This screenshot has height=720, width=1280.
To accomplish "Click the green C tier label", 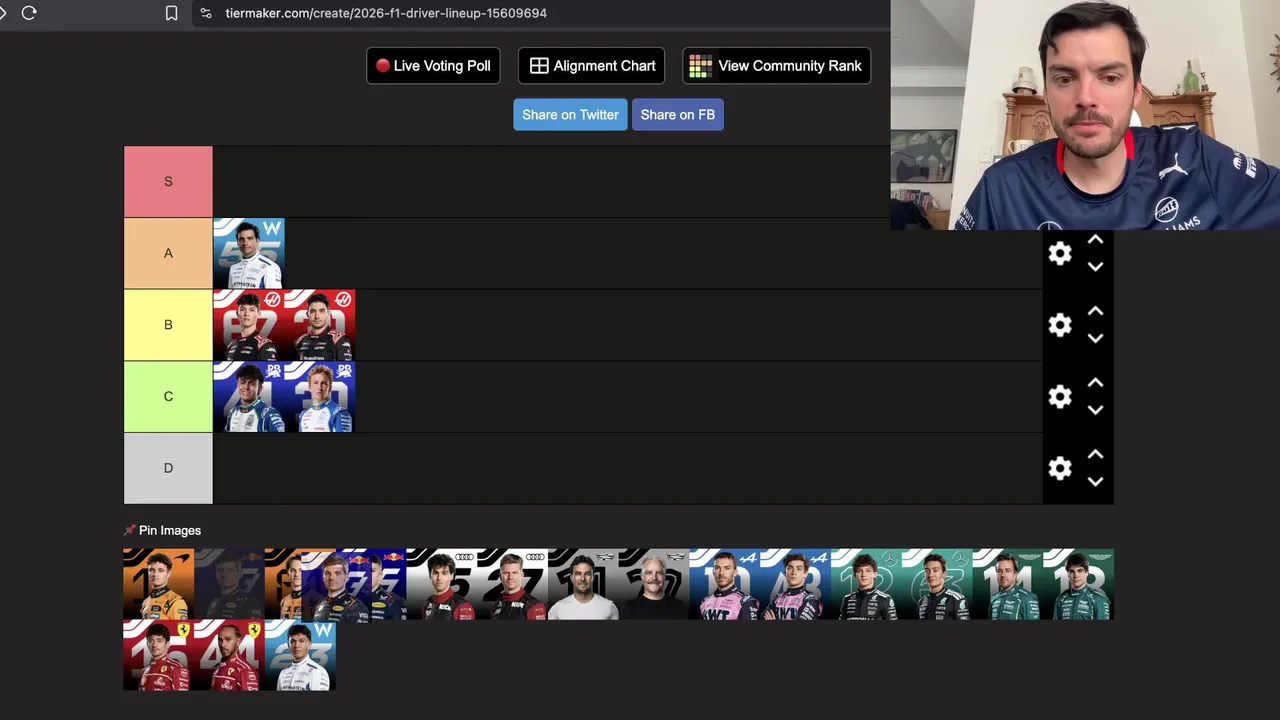I will coord(168,397).
